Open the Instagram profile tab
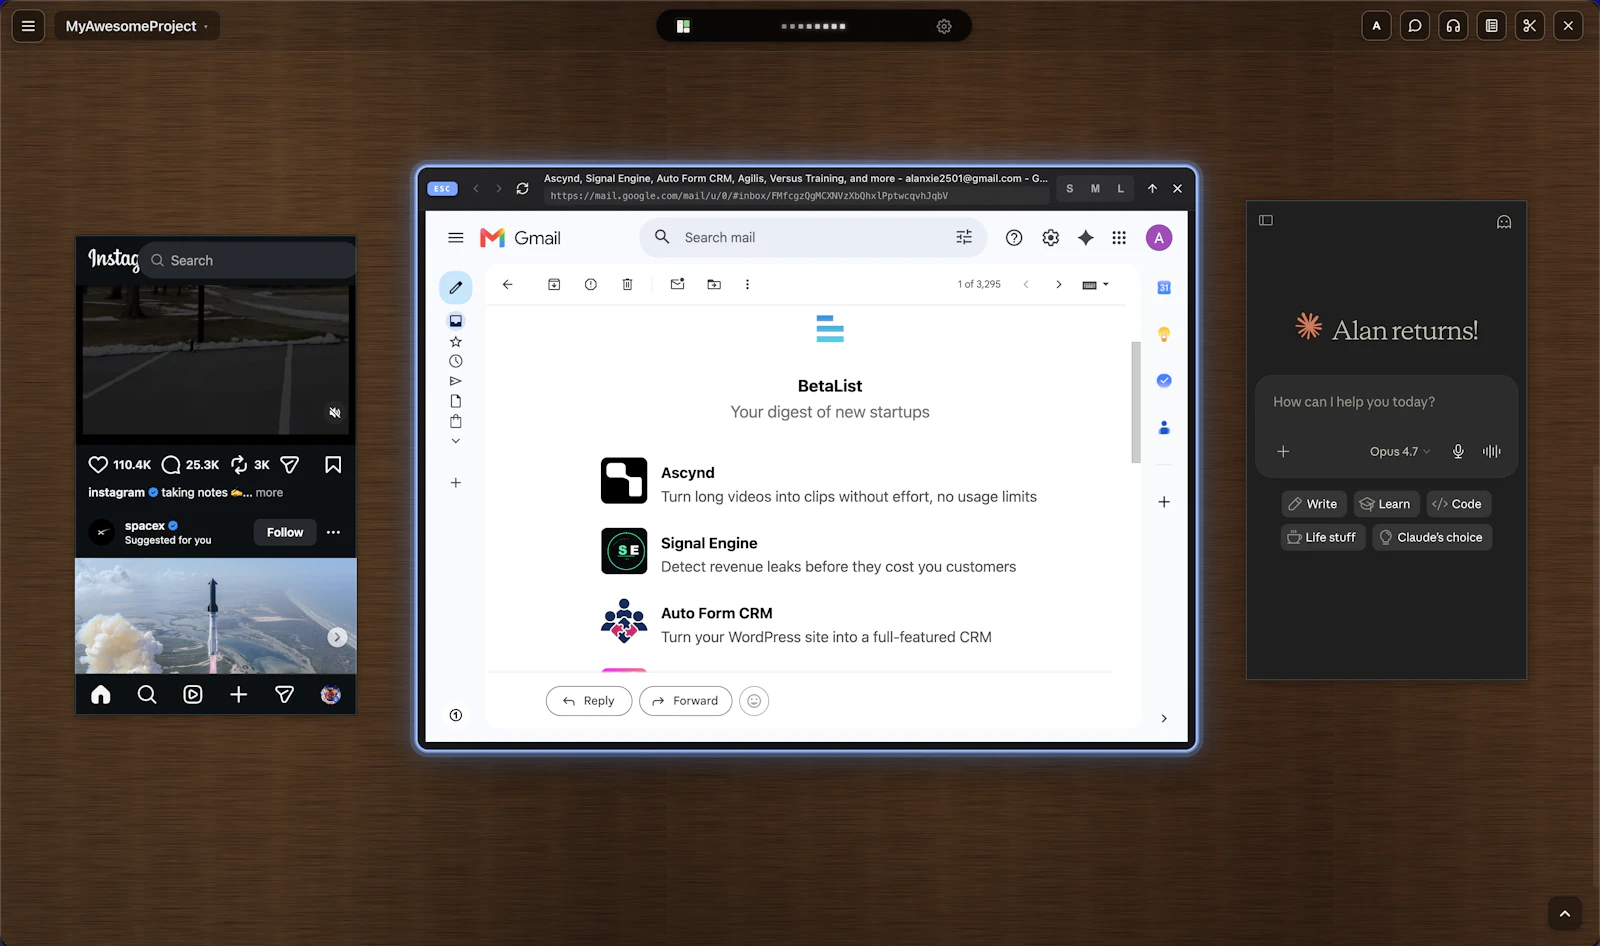This screenshot has width=1600, height=946. tap(331, 695)
